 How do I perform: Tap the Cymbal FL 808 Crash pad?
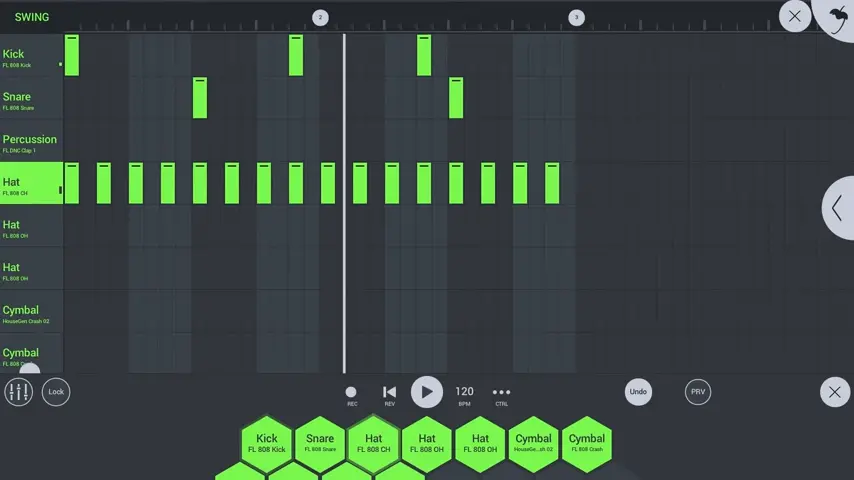tap(587, 443)
